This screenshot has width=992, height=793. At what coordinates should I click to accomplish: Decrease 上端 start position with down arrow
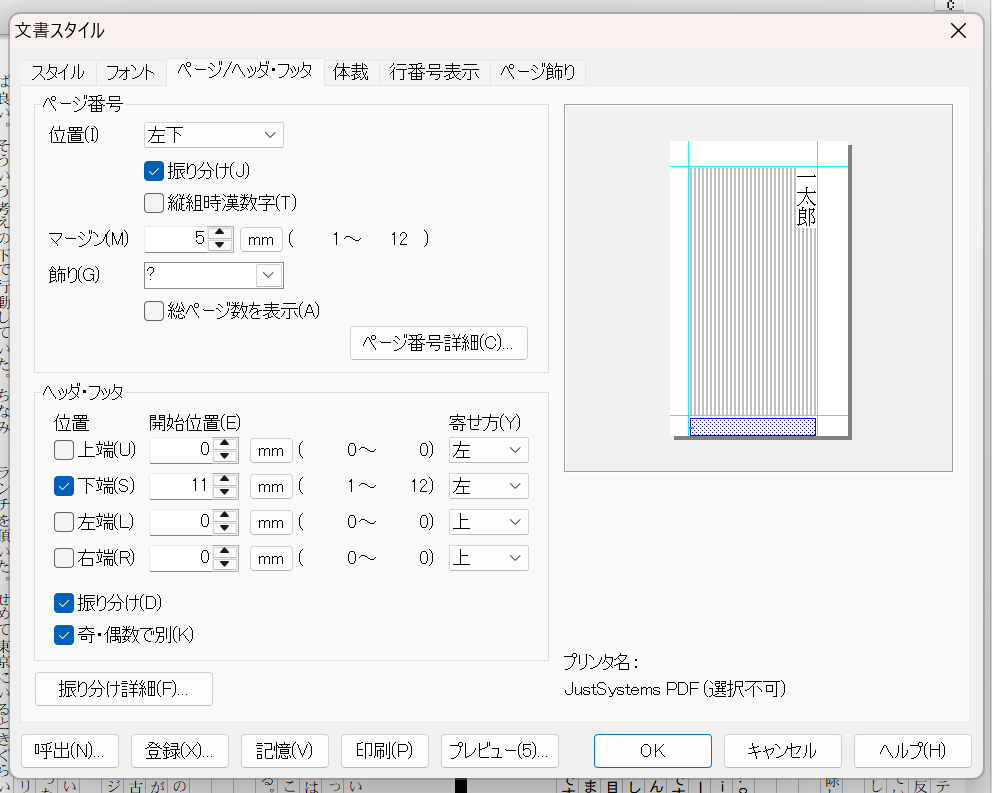pos(226,457)
